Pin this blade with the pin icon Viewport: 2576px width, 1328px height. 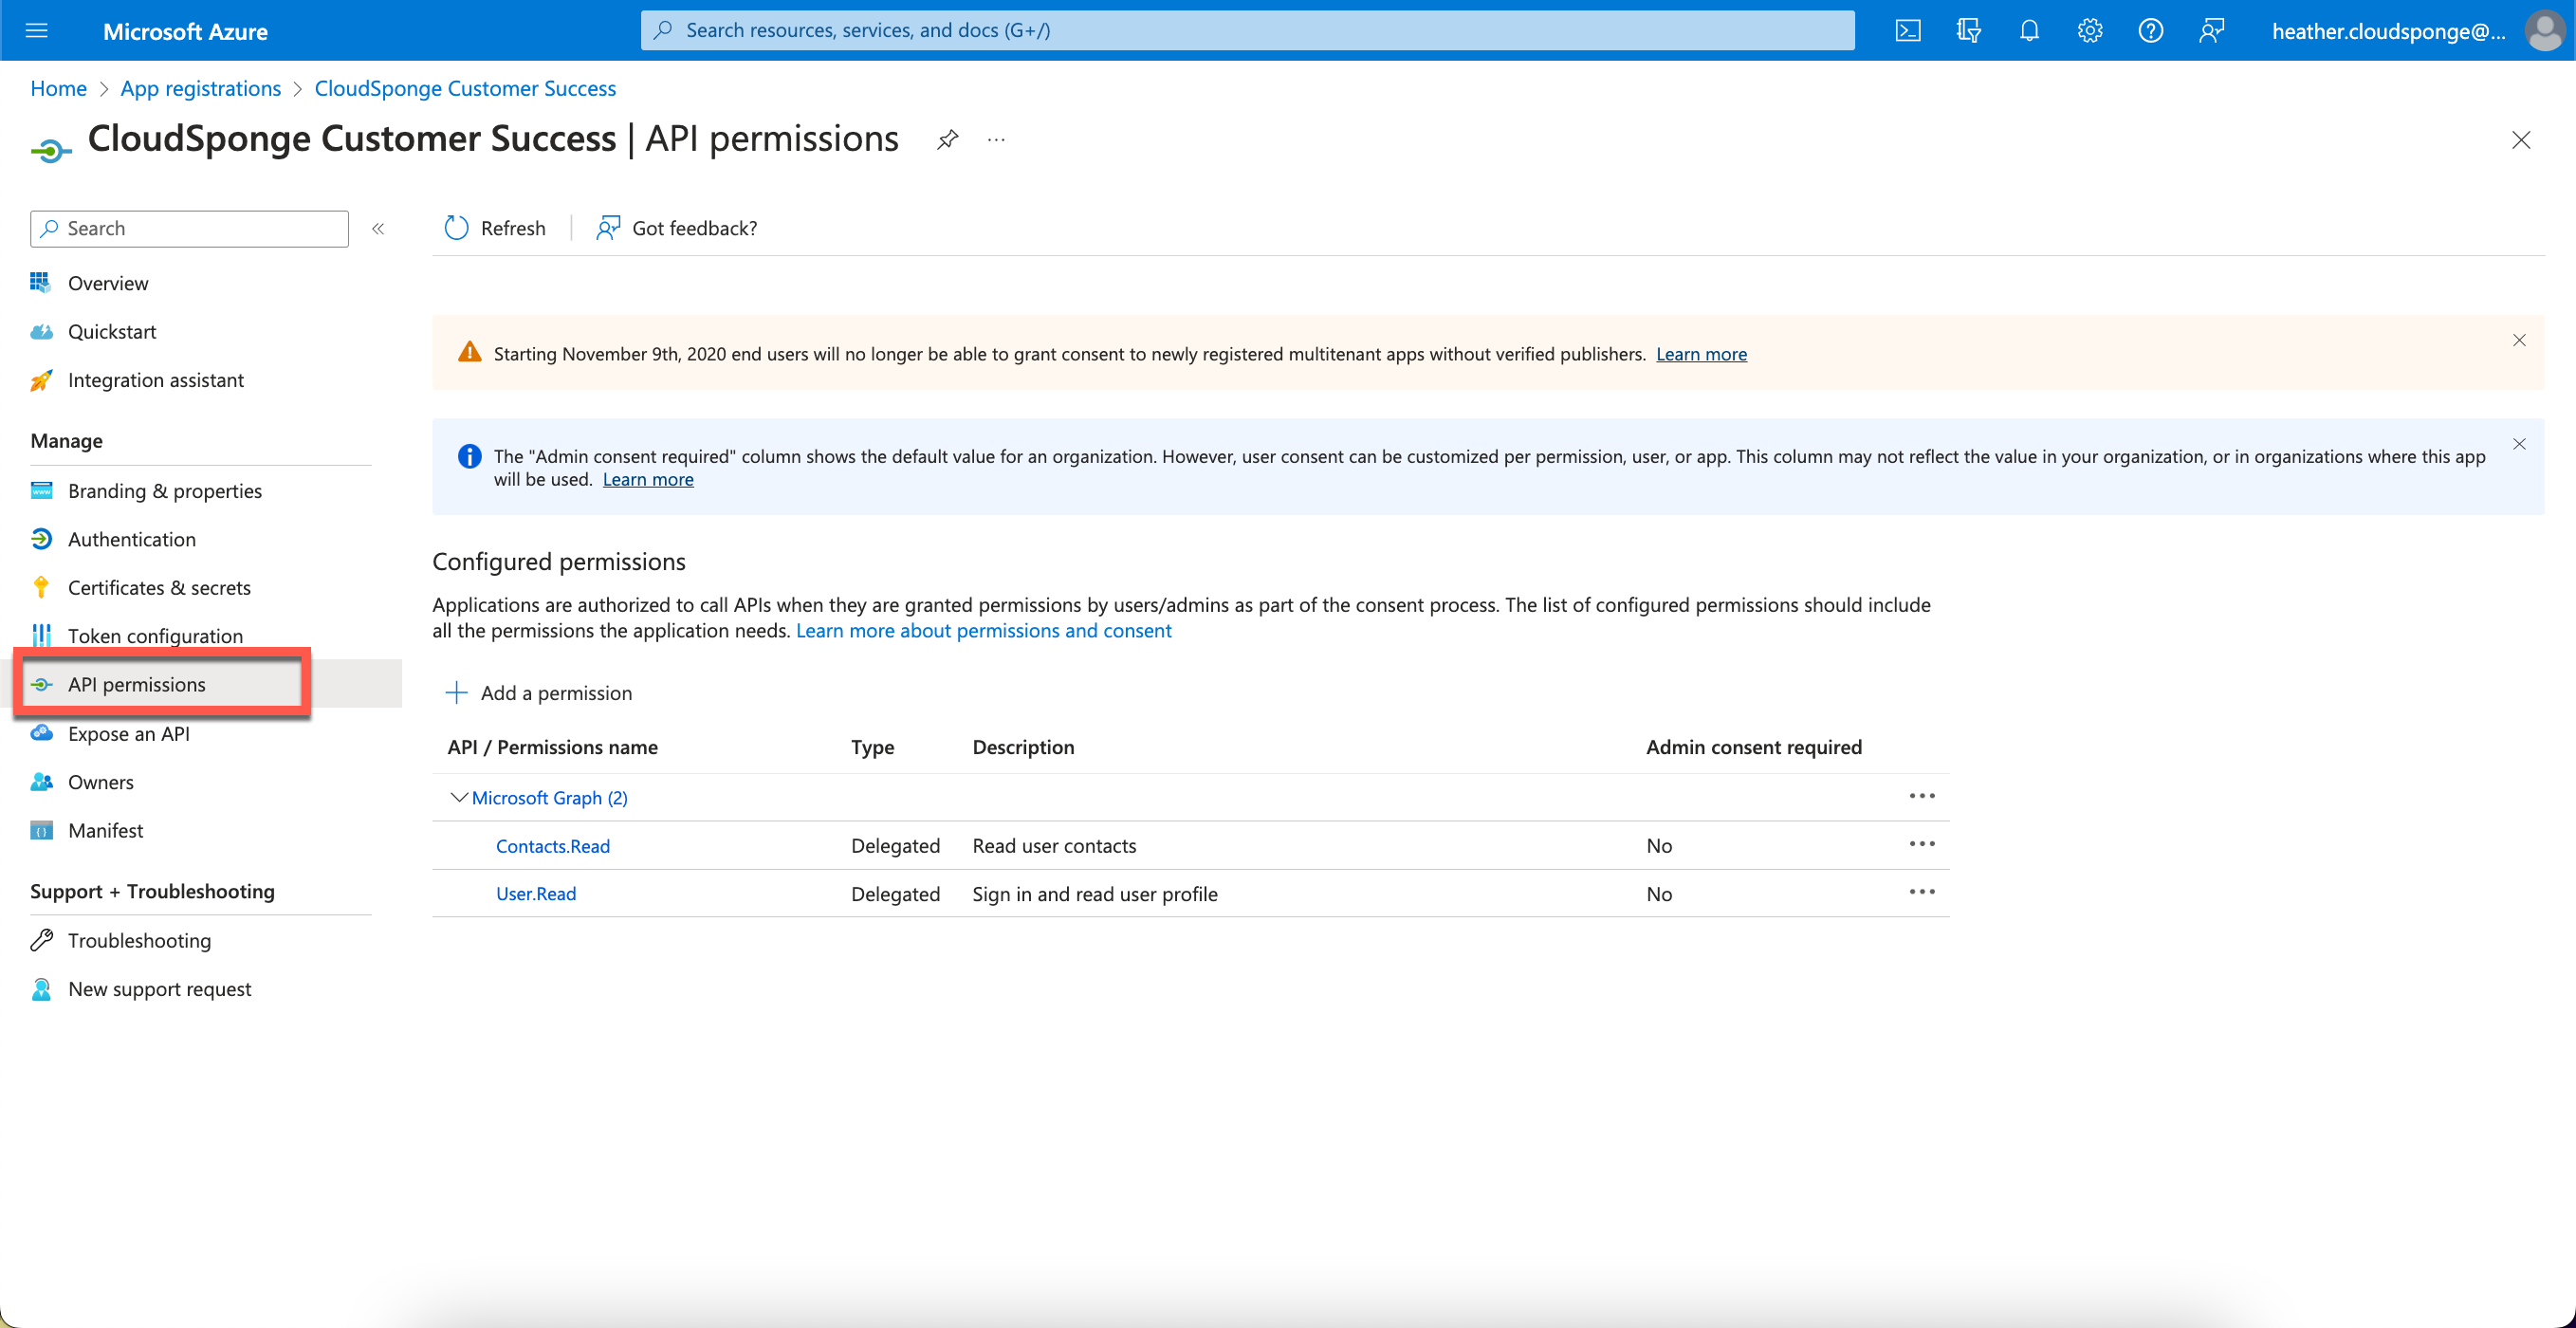(948, 140)
